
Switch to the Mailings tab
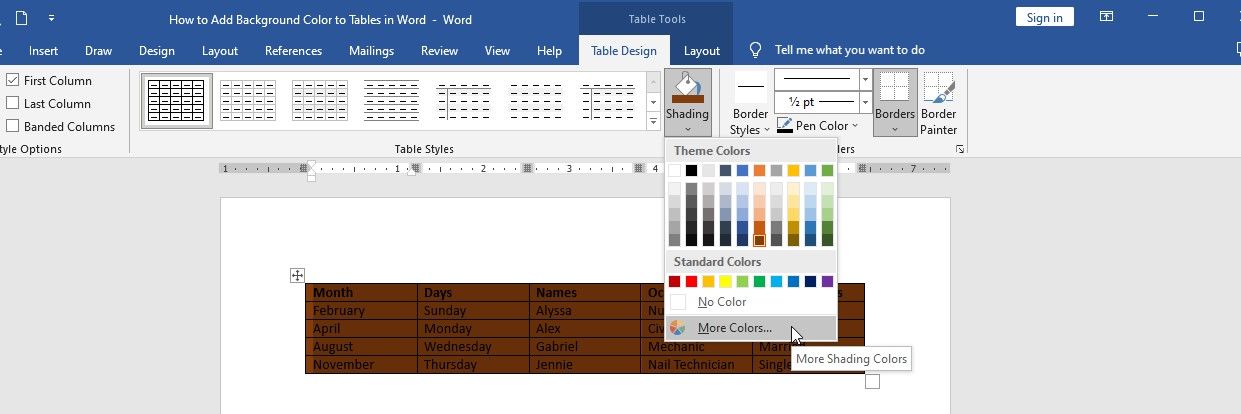[x=371, y=51]
